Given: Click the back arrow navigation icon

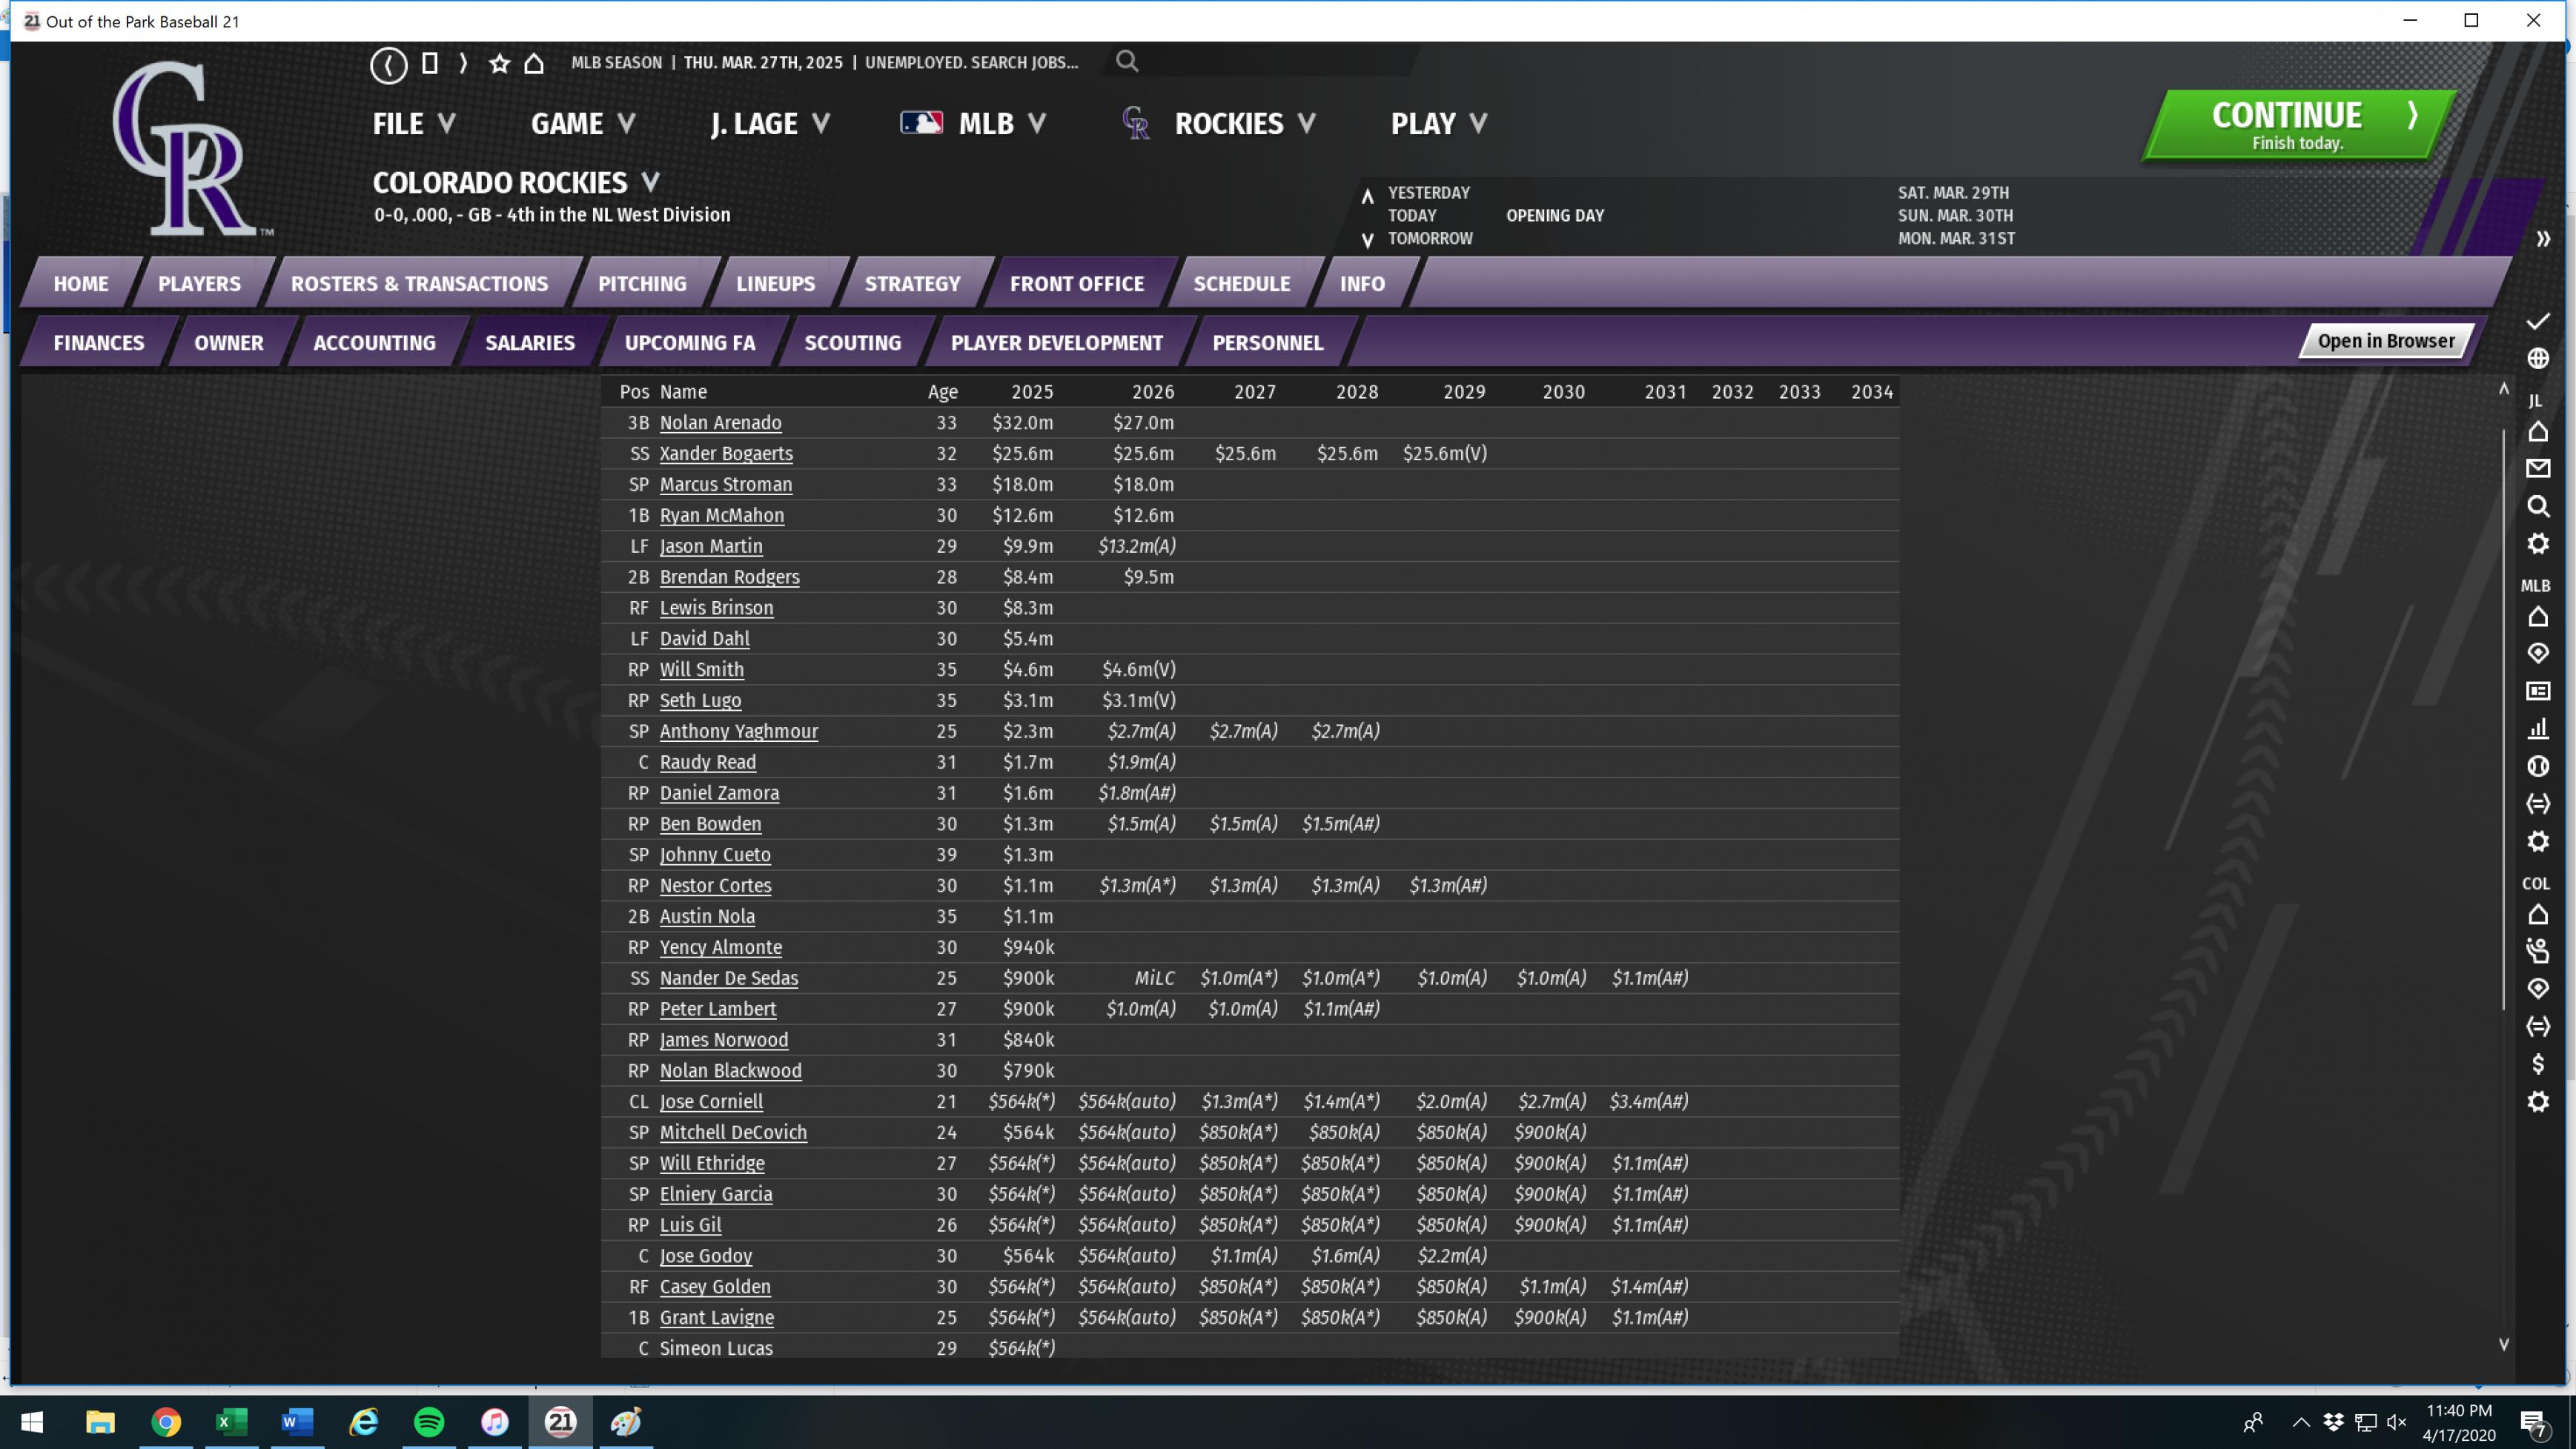Looking at the screenshot, I should [388, 65].
